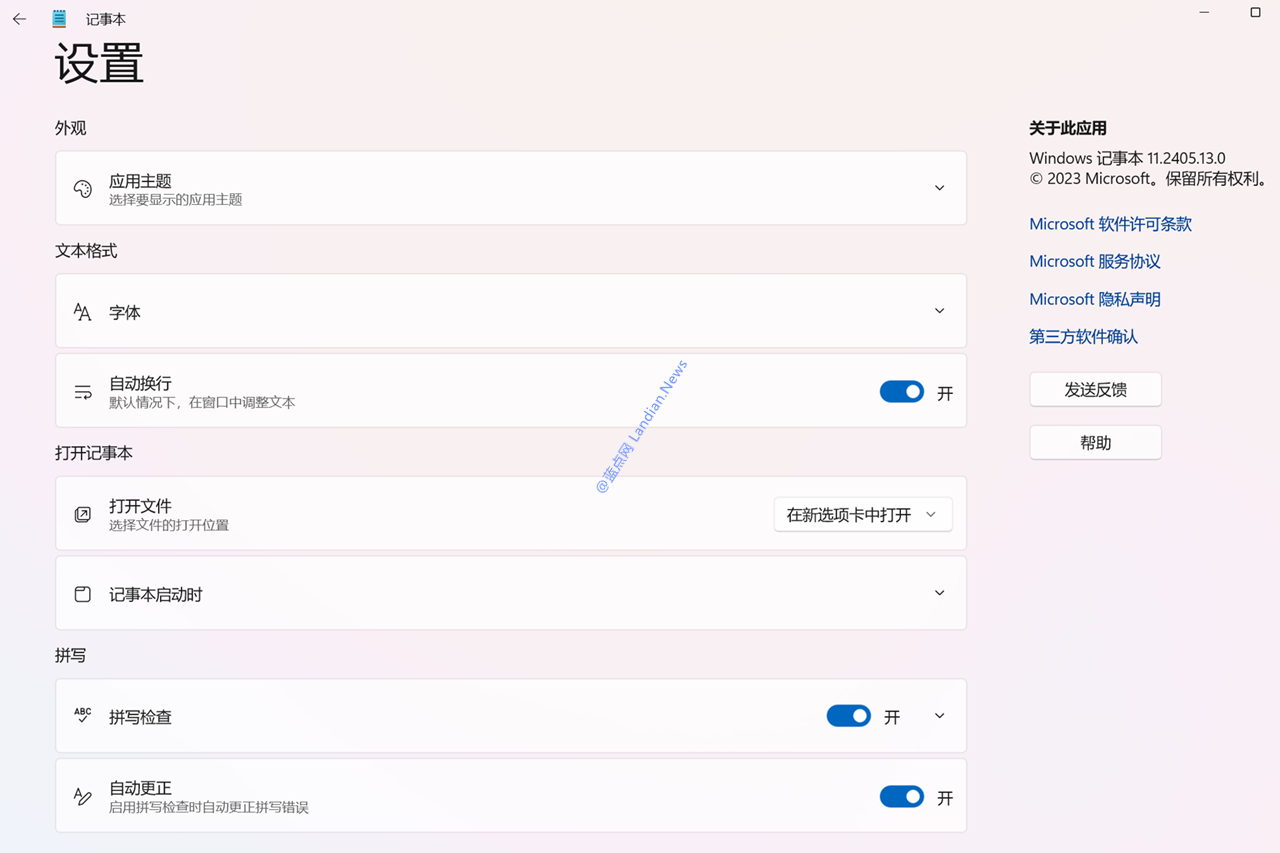This screenshot has height=853, width=1280.
Task: Expand the 记事本启动时 chevron
Action: 939,593
